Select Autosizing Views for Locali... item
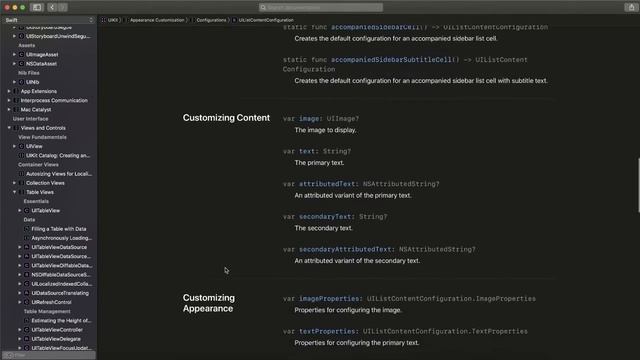 (x=59, y=174)
